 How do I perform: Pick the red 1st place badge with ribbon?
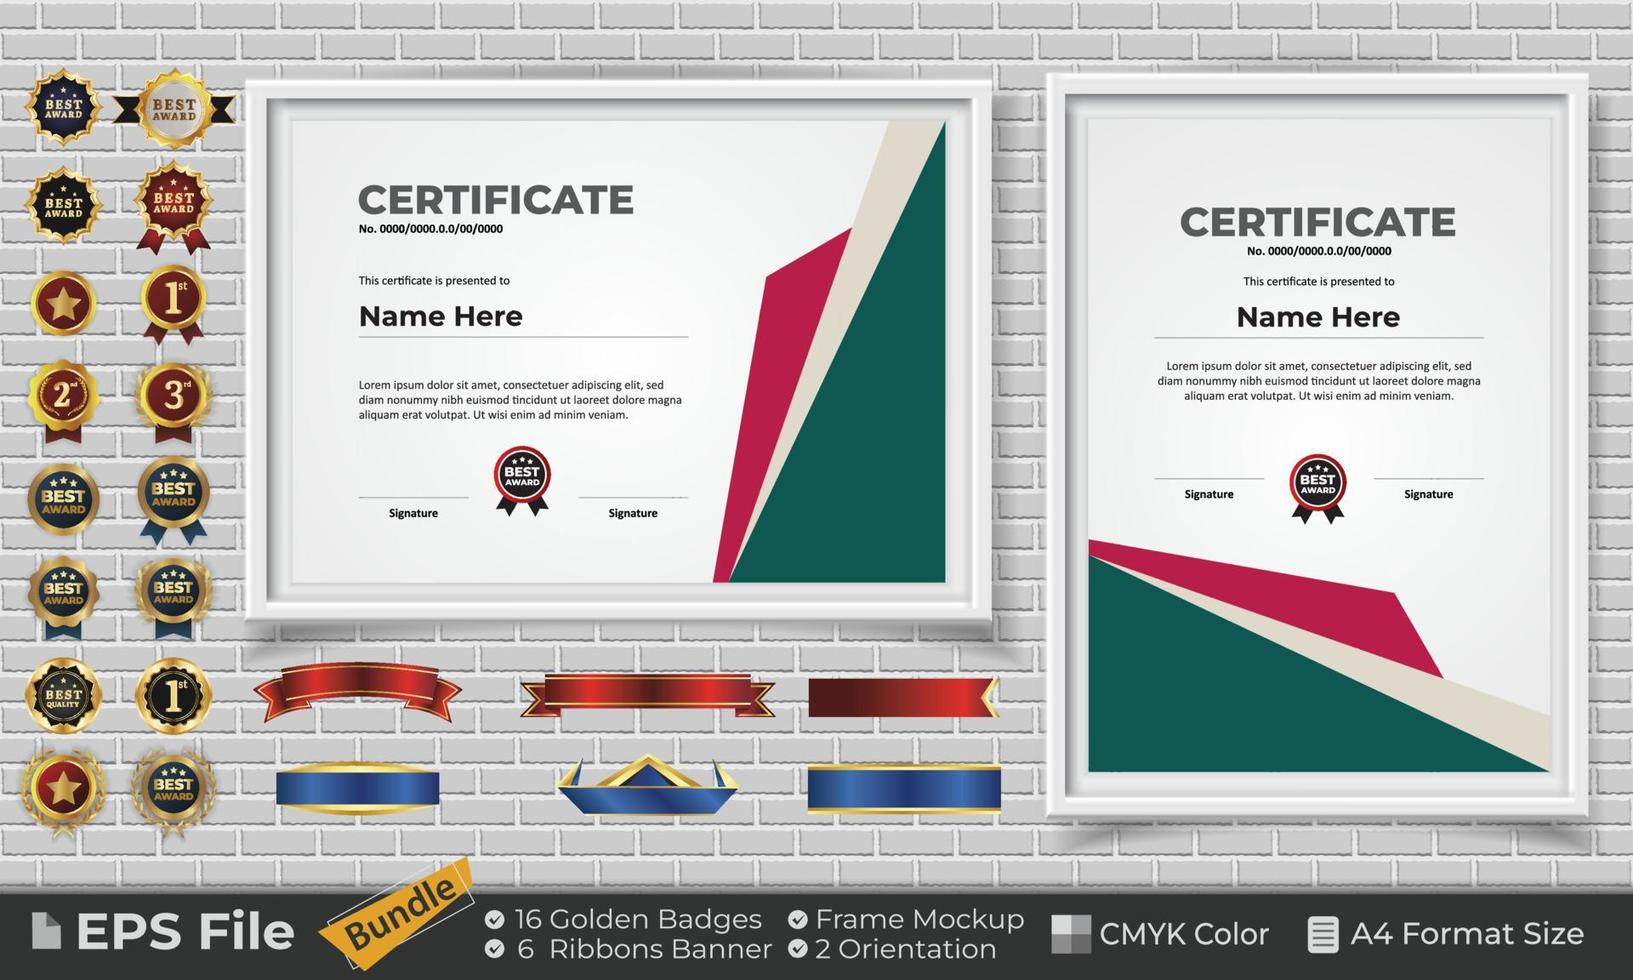(x=174, y=304)
